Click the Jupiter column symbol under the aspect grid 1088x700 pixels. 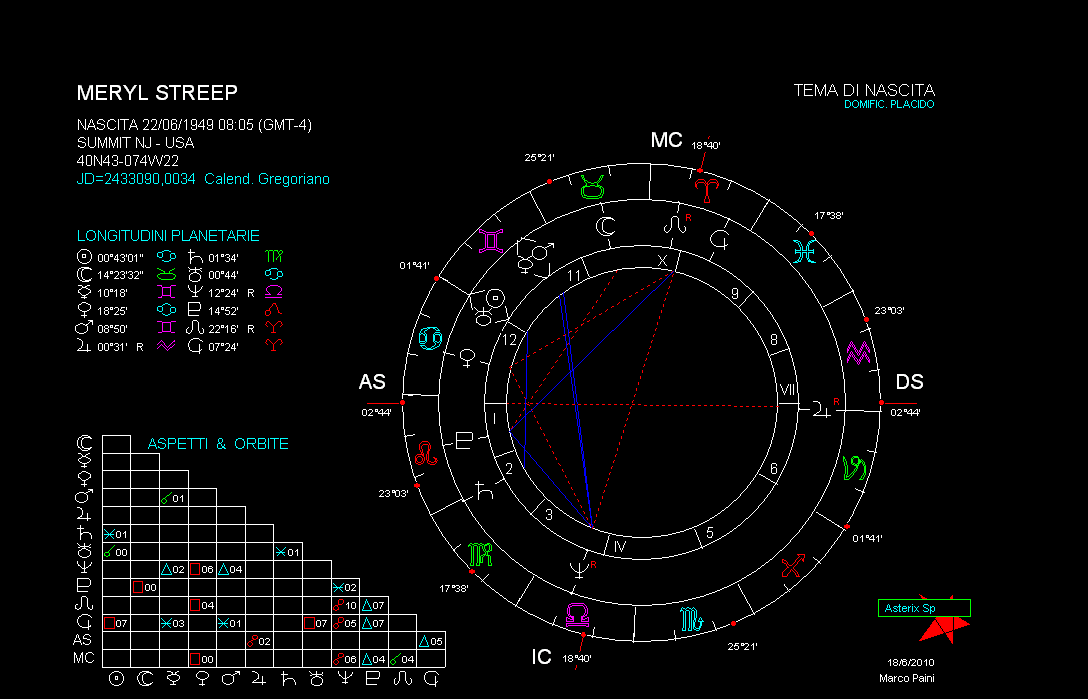point(259,679)
